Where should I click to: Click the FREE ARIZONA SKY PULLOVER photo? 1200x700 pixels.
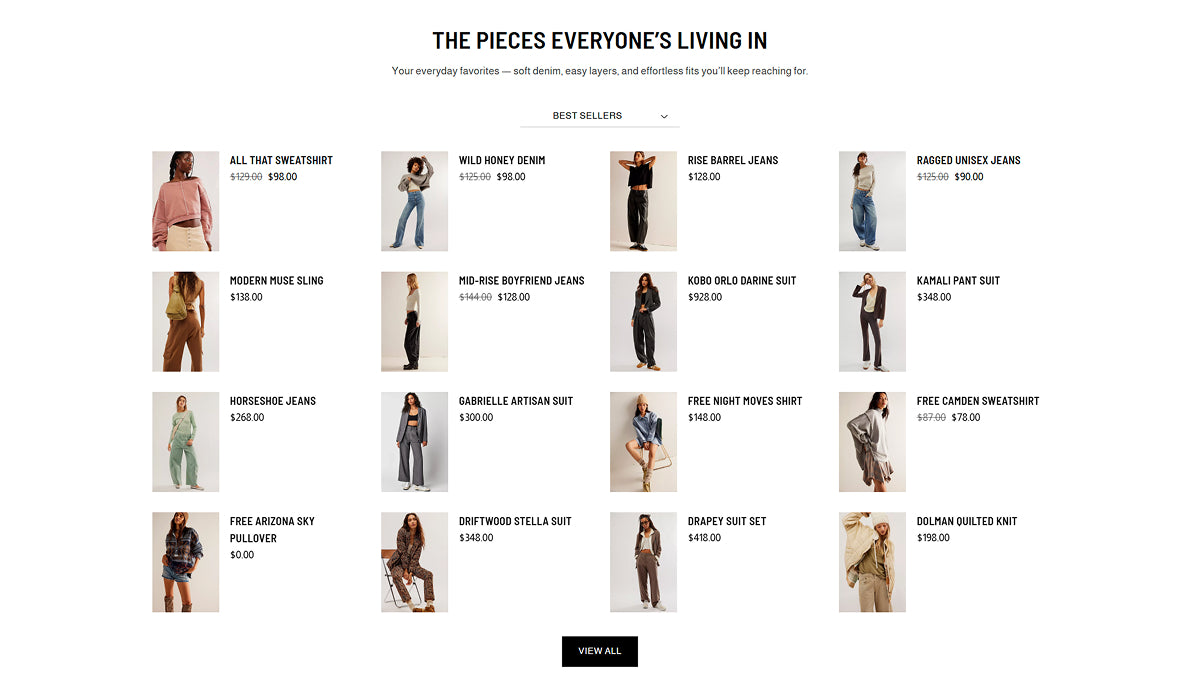(x=185, y=562)
